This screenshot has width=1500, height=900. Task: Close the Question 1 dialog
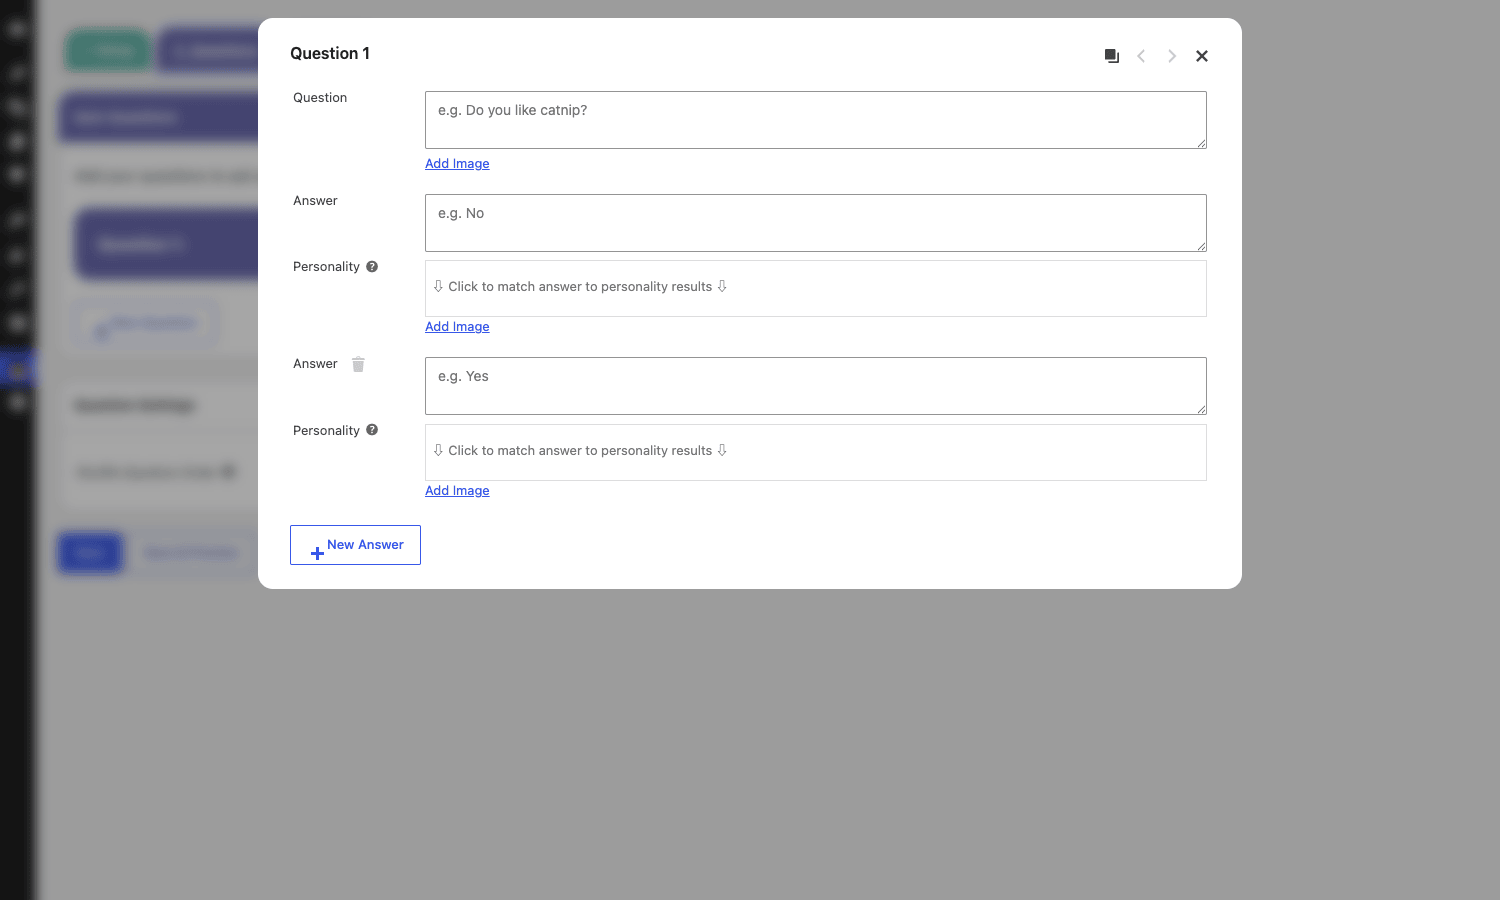click(x=1202, y=56)
